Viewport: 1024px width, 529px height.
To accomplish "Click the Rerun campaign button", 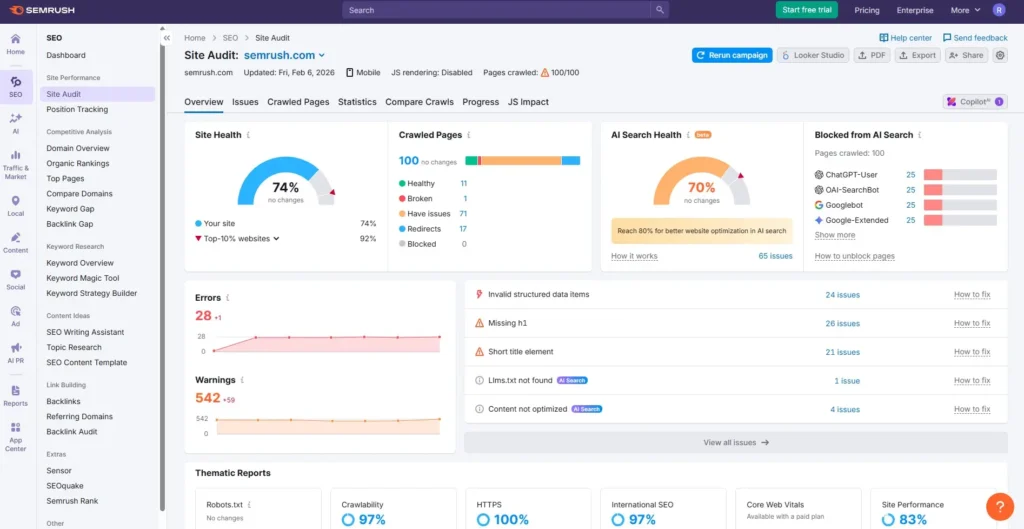I will [731, 55].
